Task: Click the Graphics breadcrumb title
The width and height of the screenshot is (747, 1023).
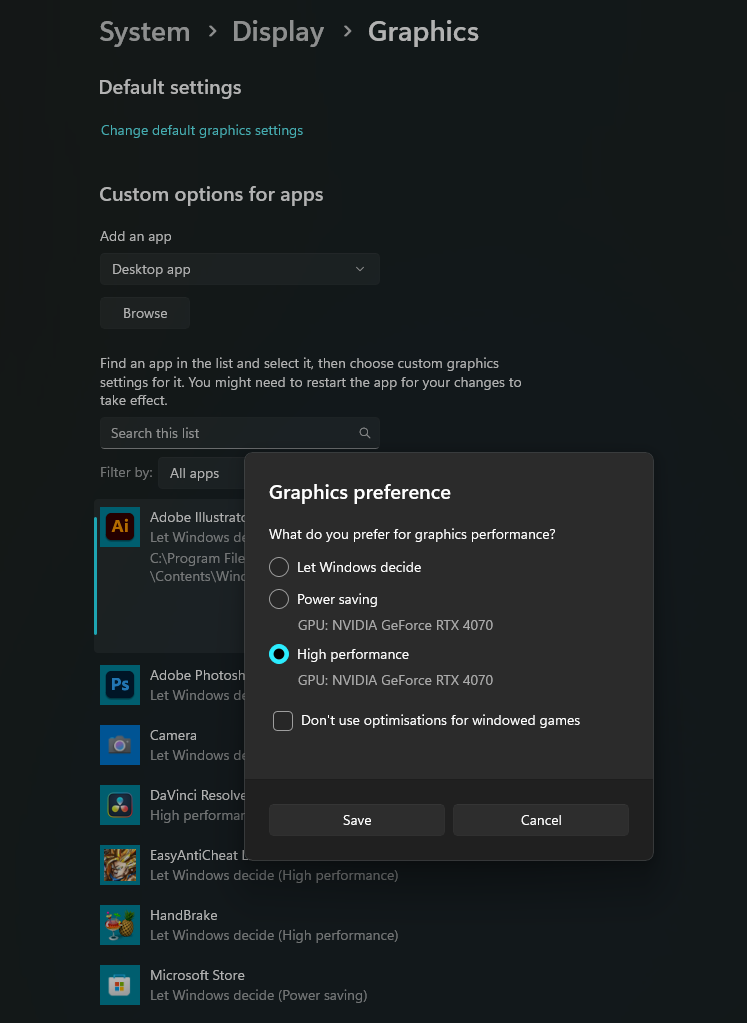Action: coord(423,32)
